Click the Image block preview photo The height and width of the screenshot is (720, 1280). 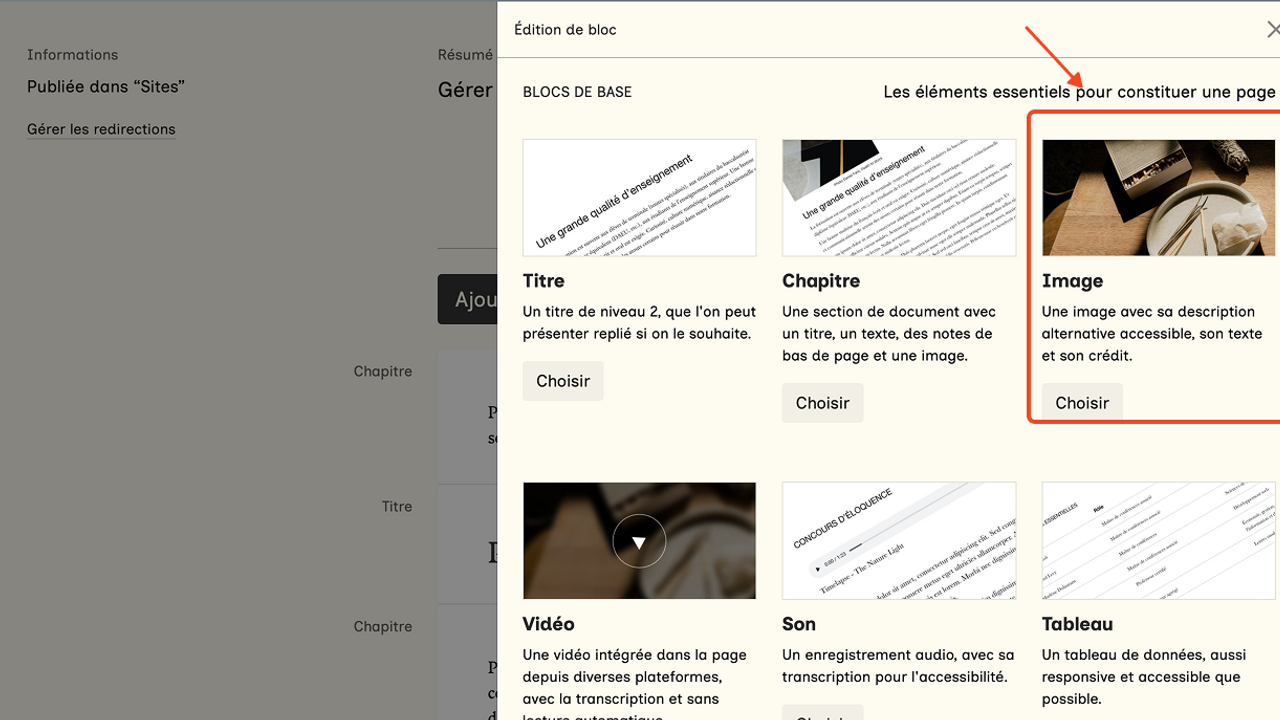click(x=1158, y=197)
